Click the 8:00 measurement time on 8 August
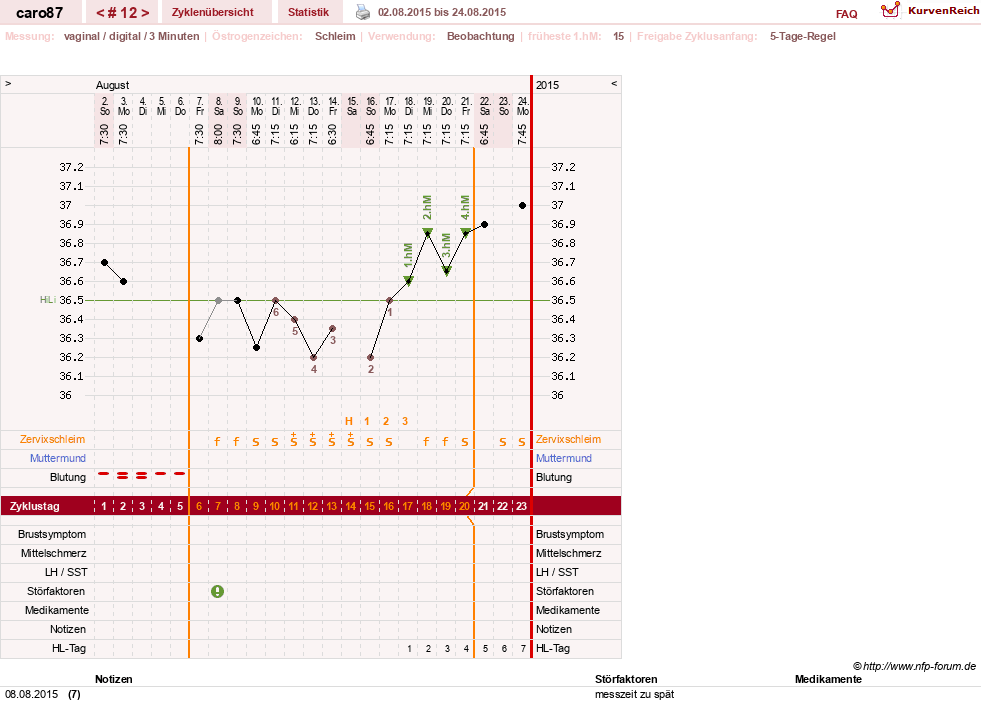 point(218,134)
